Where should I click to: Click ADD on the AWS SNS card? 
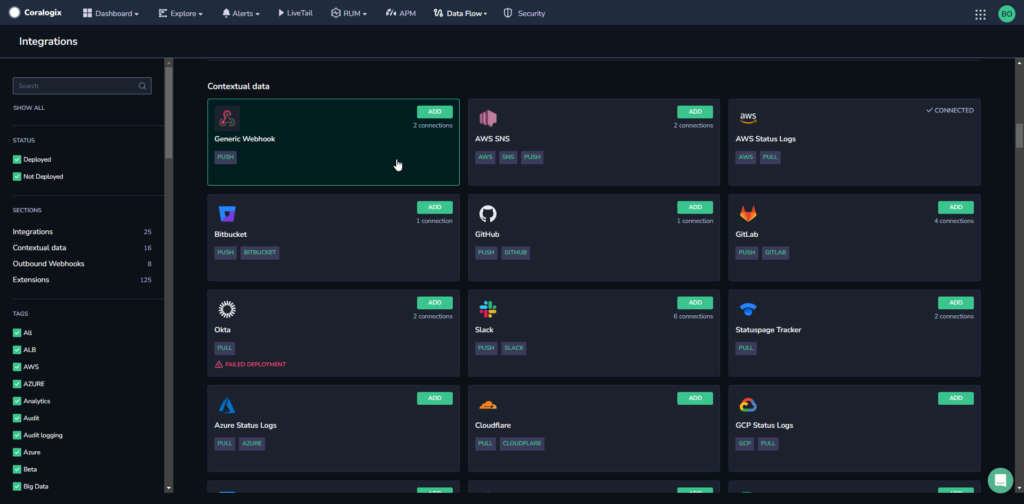pyautogui.click(x=695, y=112)
